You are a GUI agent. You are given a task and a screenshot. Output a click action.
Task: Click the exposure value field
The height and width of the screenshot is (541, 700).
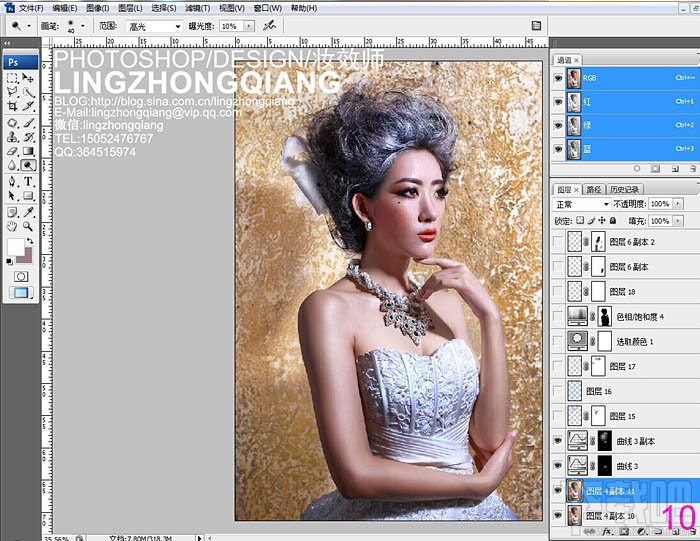coord(232,26)
